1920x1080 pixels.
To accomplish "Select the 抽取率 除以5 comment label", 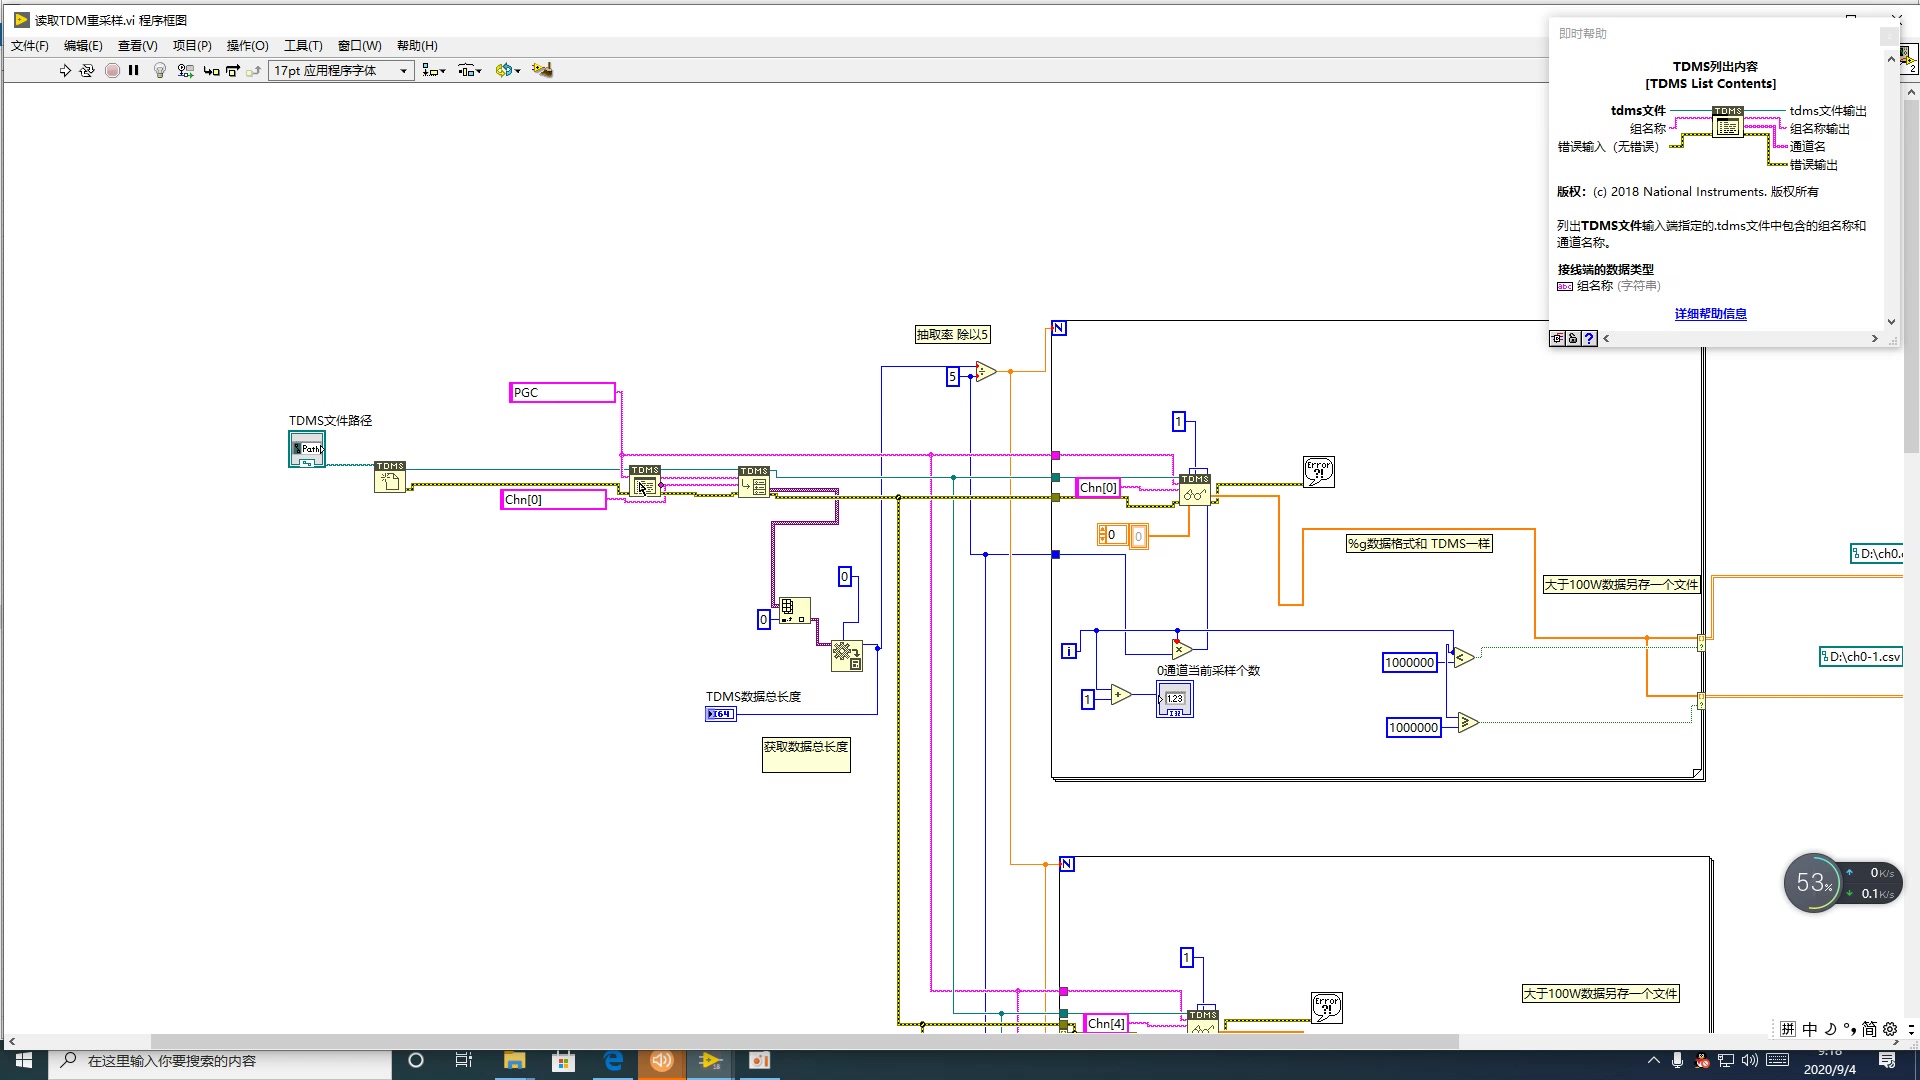I will tap(953, 334).
